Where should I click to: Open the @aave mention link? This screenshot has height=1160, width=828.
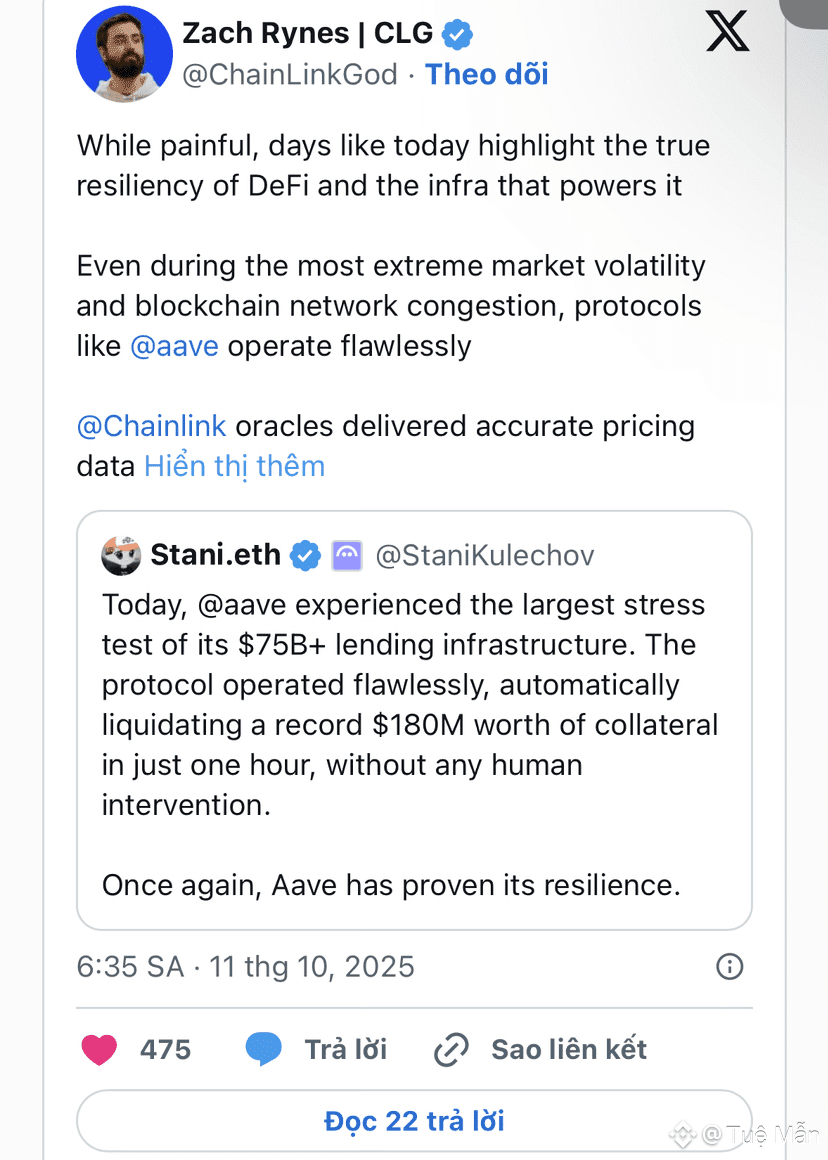click(x=174, y=346)
